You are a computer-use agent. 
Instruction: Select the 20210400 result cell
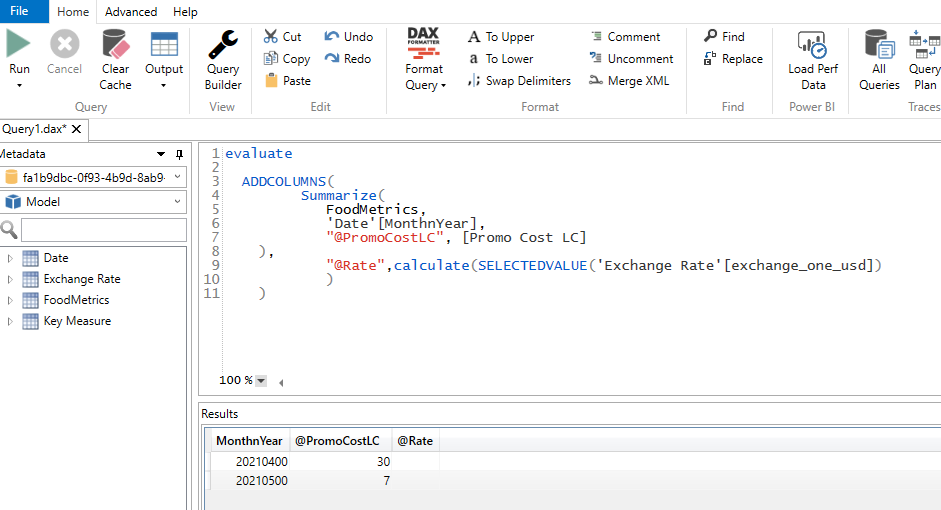(250, 461)
